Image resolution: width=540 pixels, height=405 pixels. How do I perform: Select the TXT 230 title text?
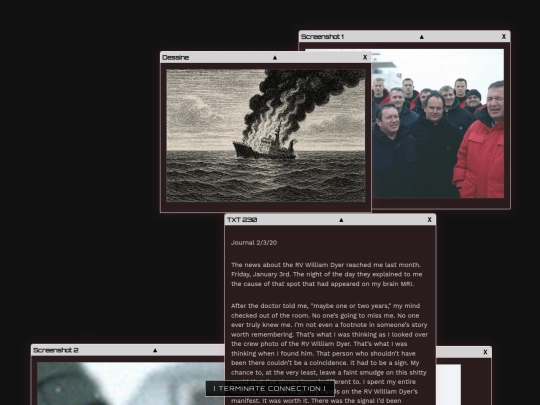[x=242, y=220]
